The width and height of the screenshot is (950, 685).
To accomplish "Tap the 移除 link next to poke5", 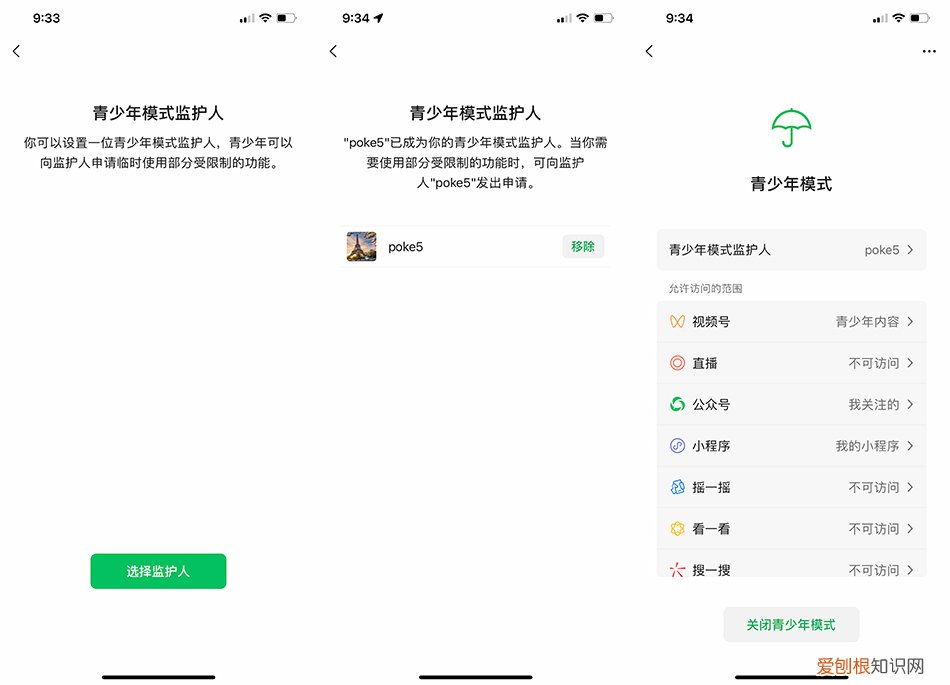I will point(583,246).
